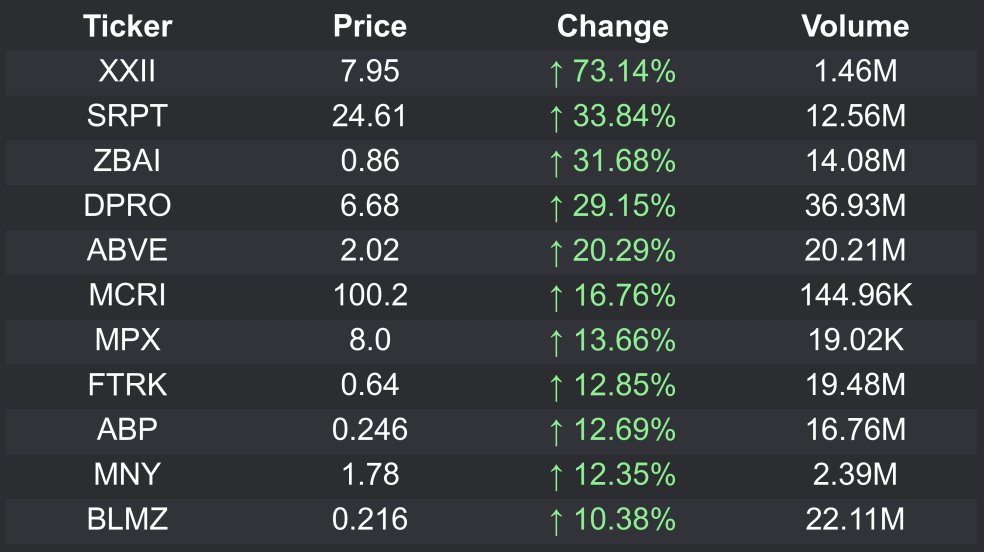Open the MPX ticker

coord(127,340)
